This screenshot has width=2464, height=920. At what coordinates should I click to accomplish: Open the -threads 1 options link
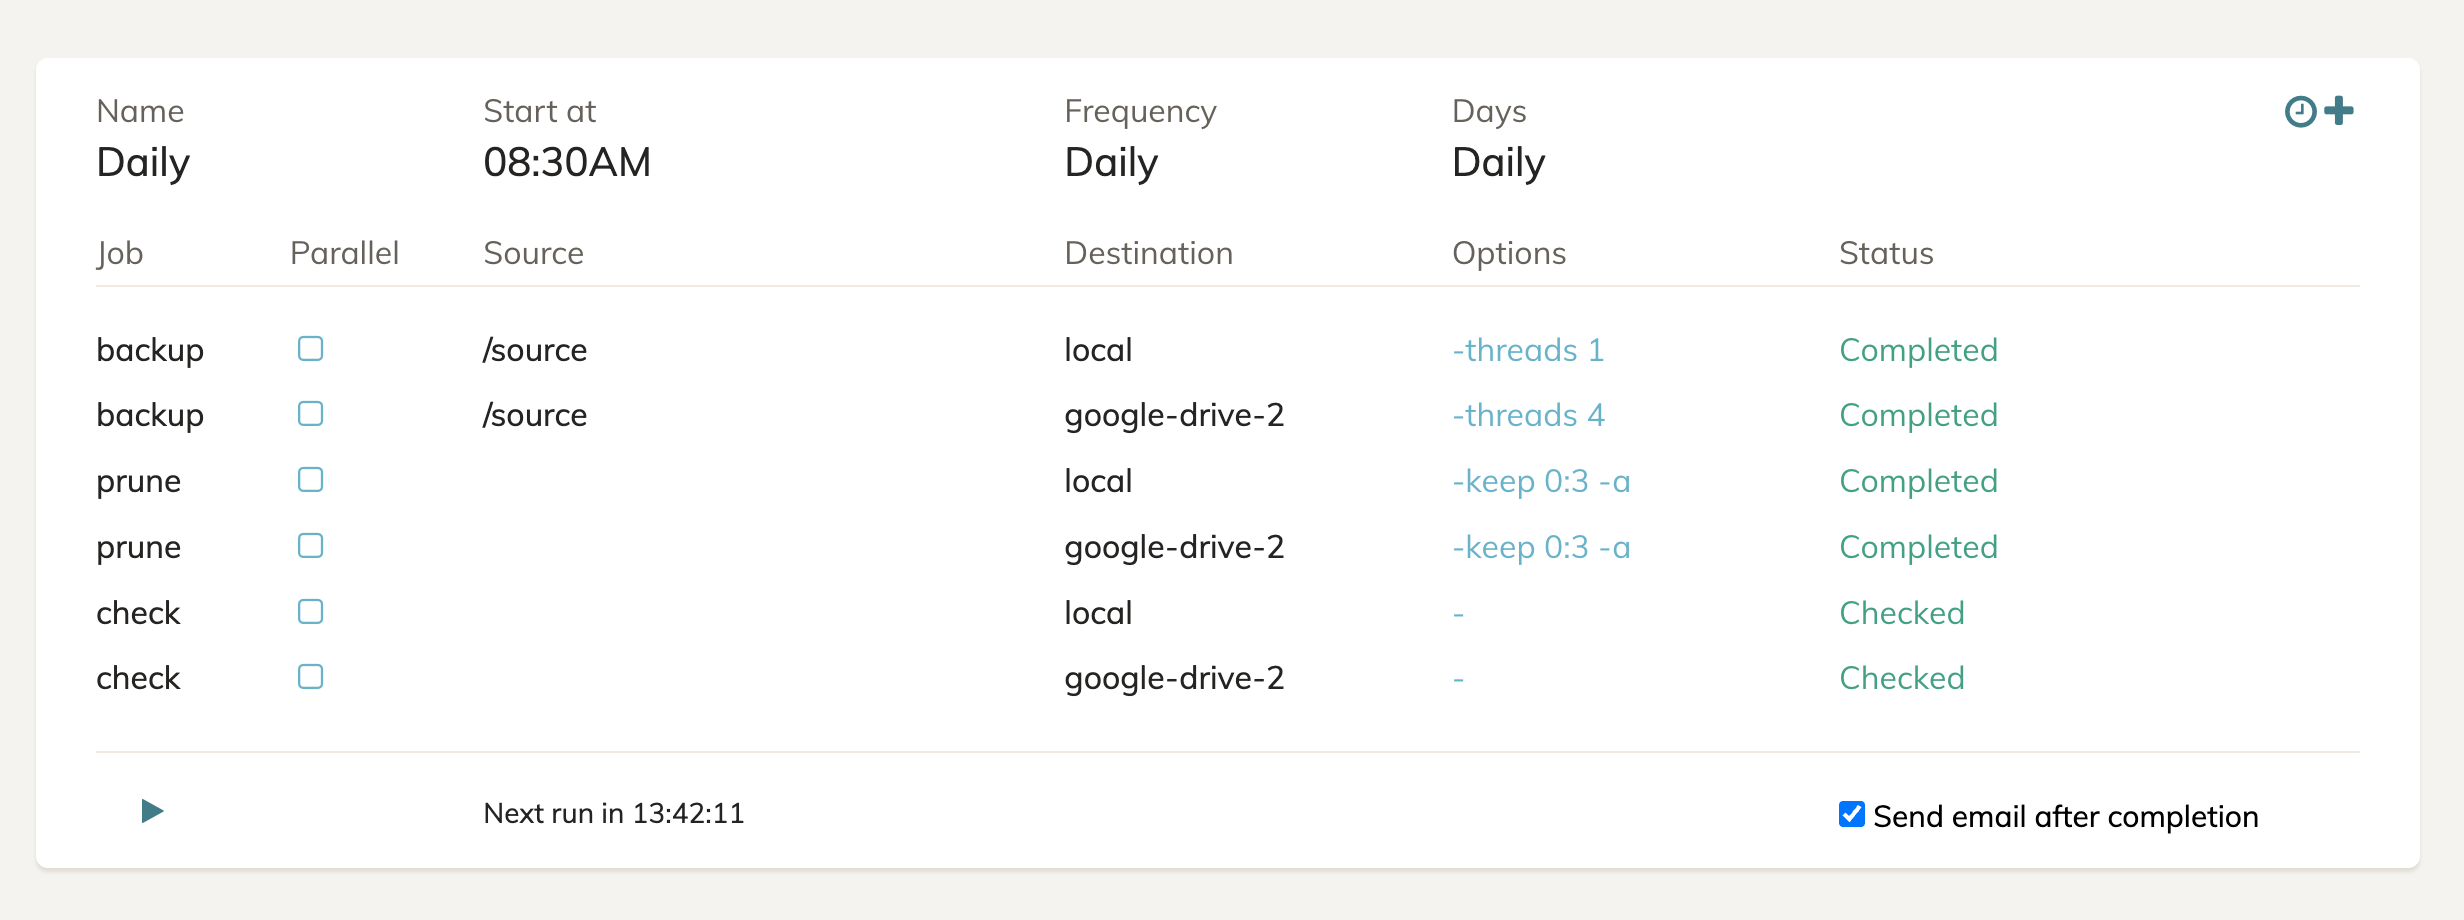point(1527,350)
